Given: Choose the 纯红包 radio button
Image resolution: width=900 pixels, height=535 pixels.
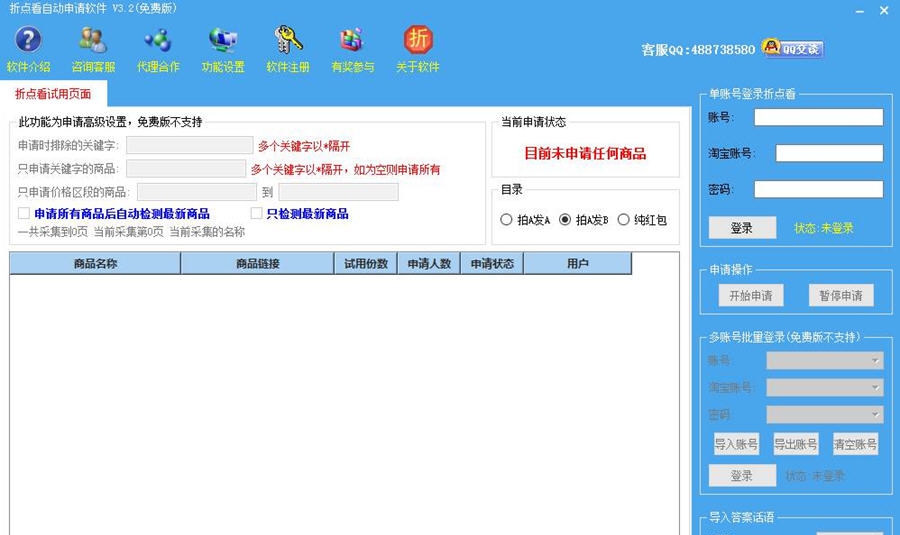Looking at the screenshot, I should coord(623,220).
